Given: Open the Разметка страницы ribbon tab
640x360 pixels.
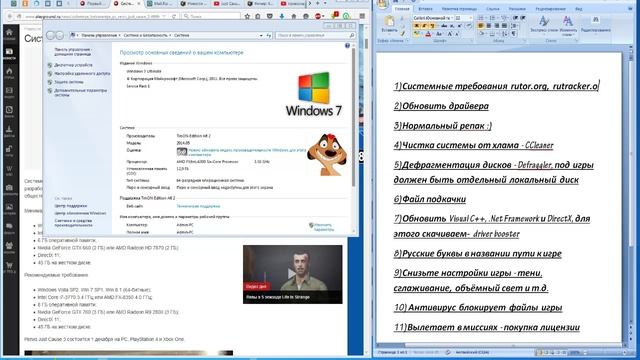Looking at the screenshot, I should pyautogui.click(x=459, y=9).
